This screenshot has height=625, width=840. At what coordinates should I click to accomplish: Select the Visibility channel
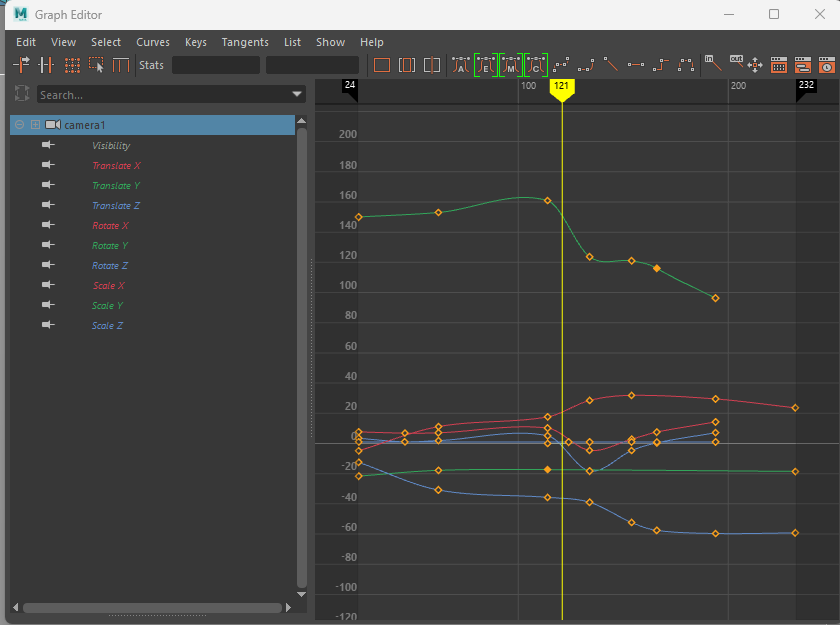tap(111, 145)
